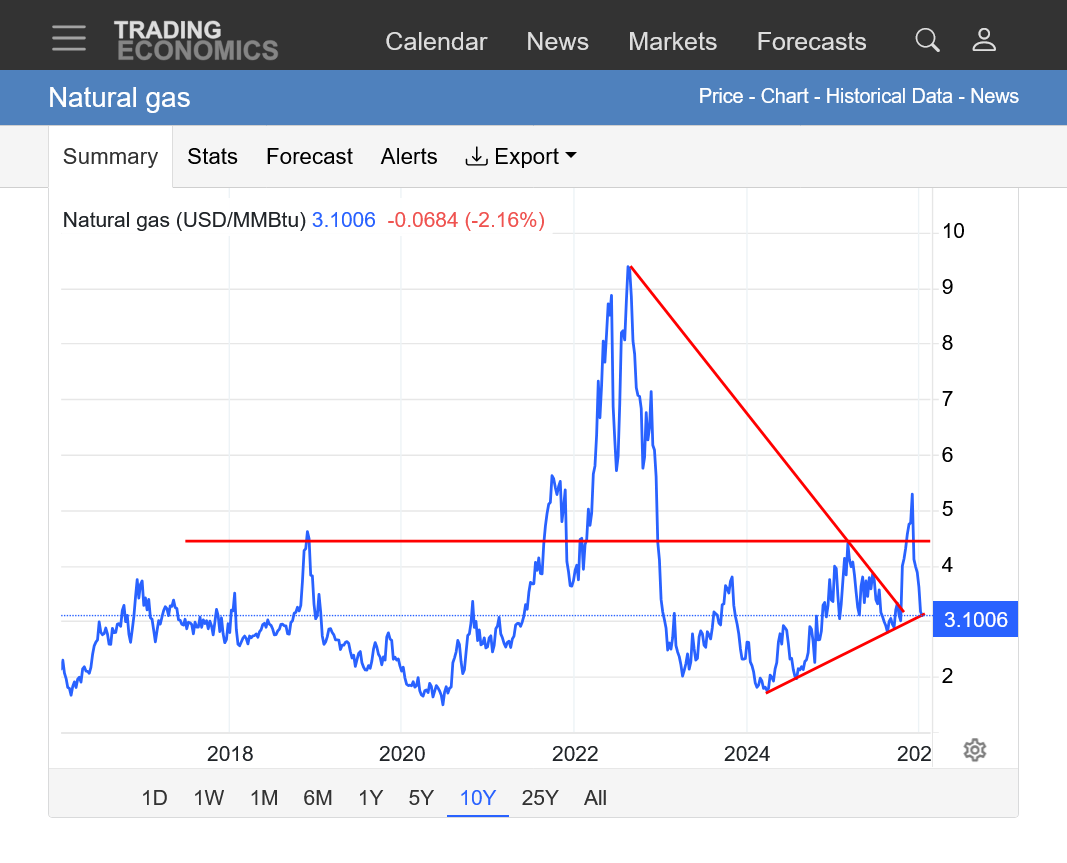Select the Summary tab

110,157
